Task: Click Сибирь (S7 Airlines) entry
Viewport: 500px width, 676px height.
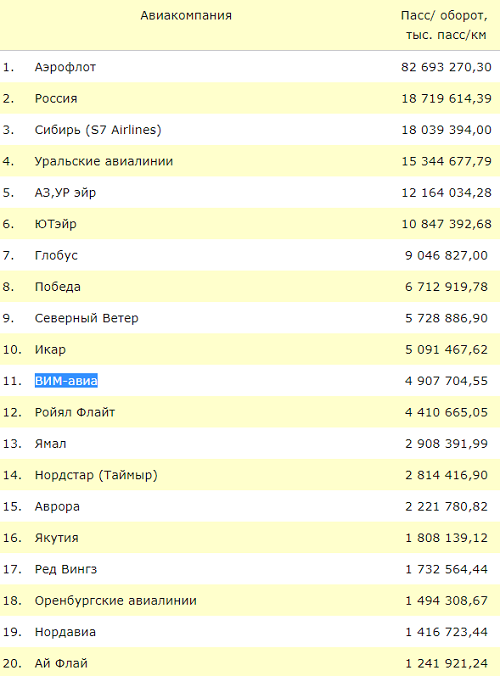Action: coord(98,130)
